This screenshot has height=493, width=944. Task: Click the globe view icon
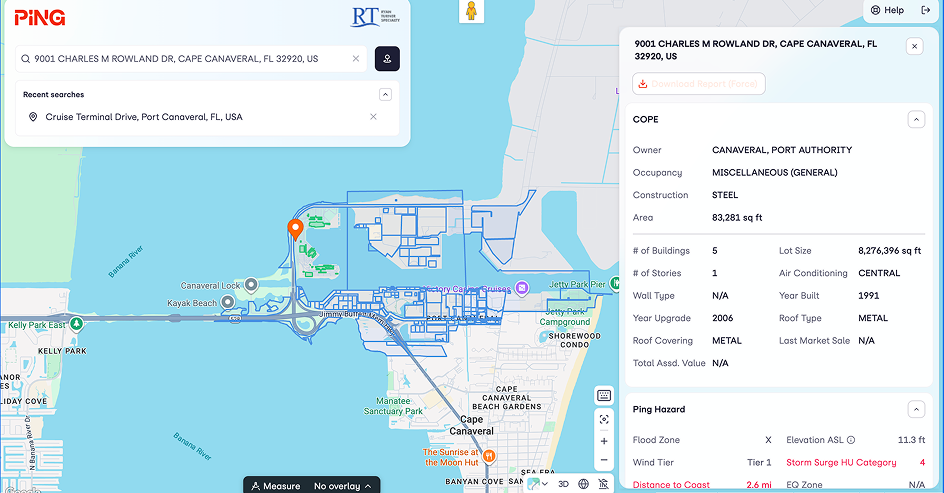(583, 484)
